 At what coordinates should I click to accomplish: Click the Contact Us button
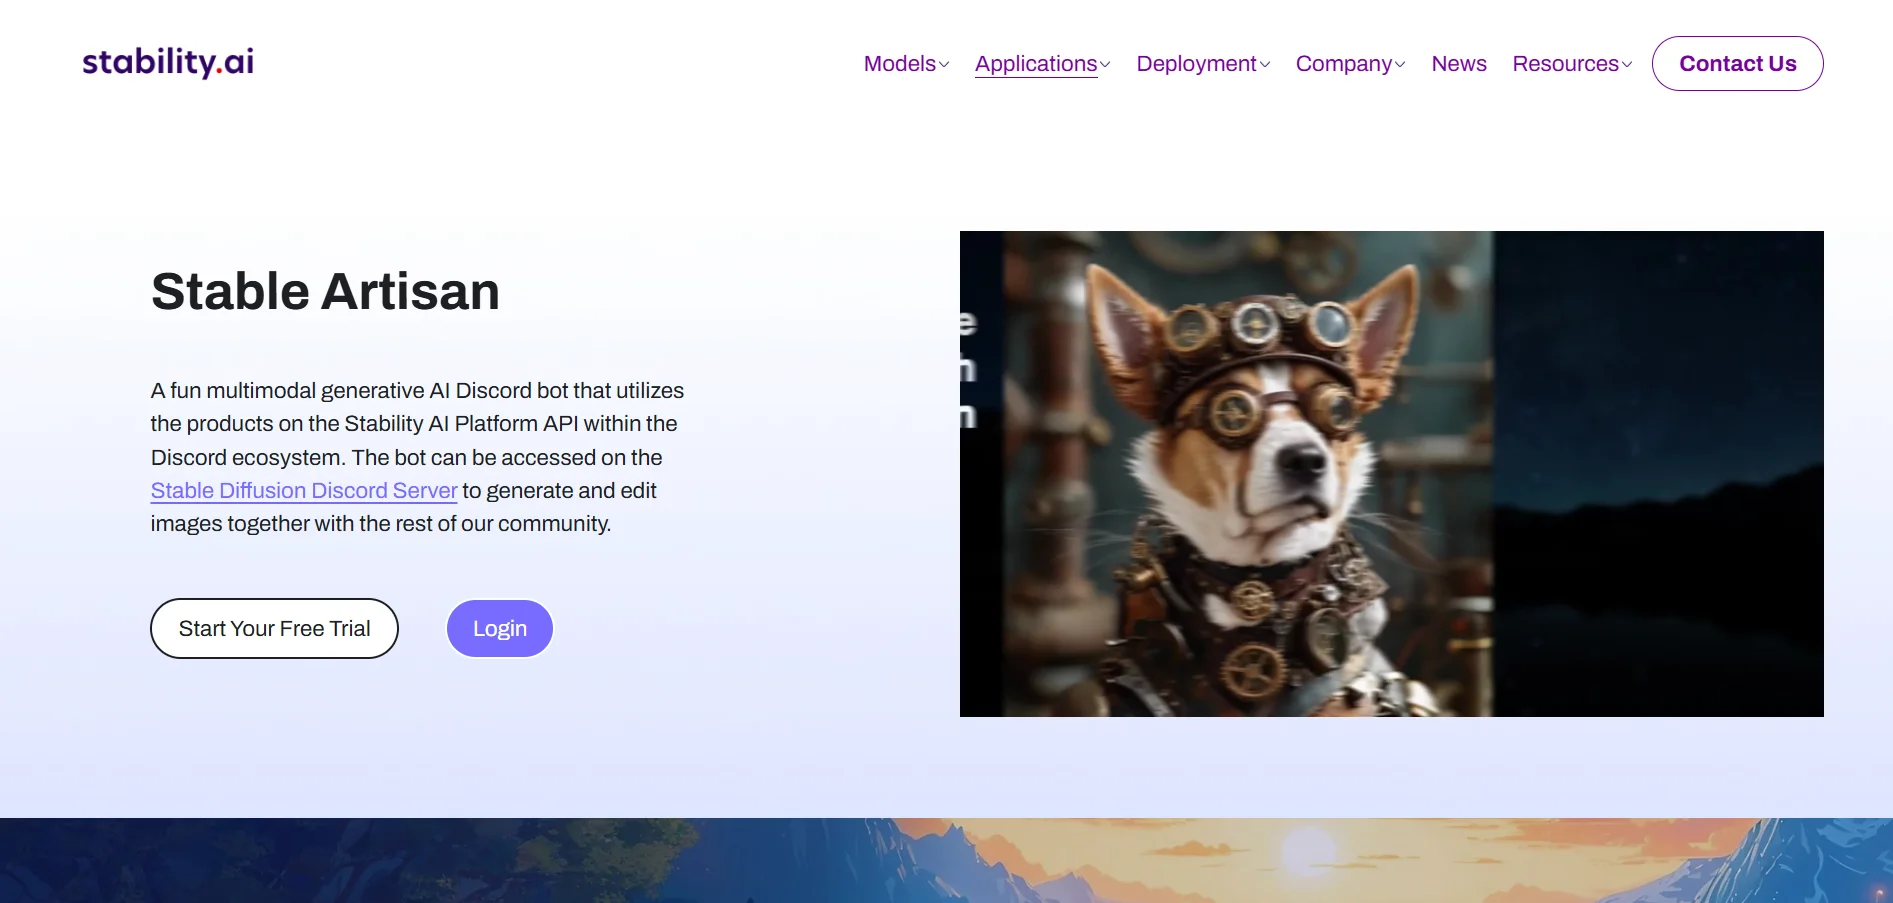(1737, 64)
